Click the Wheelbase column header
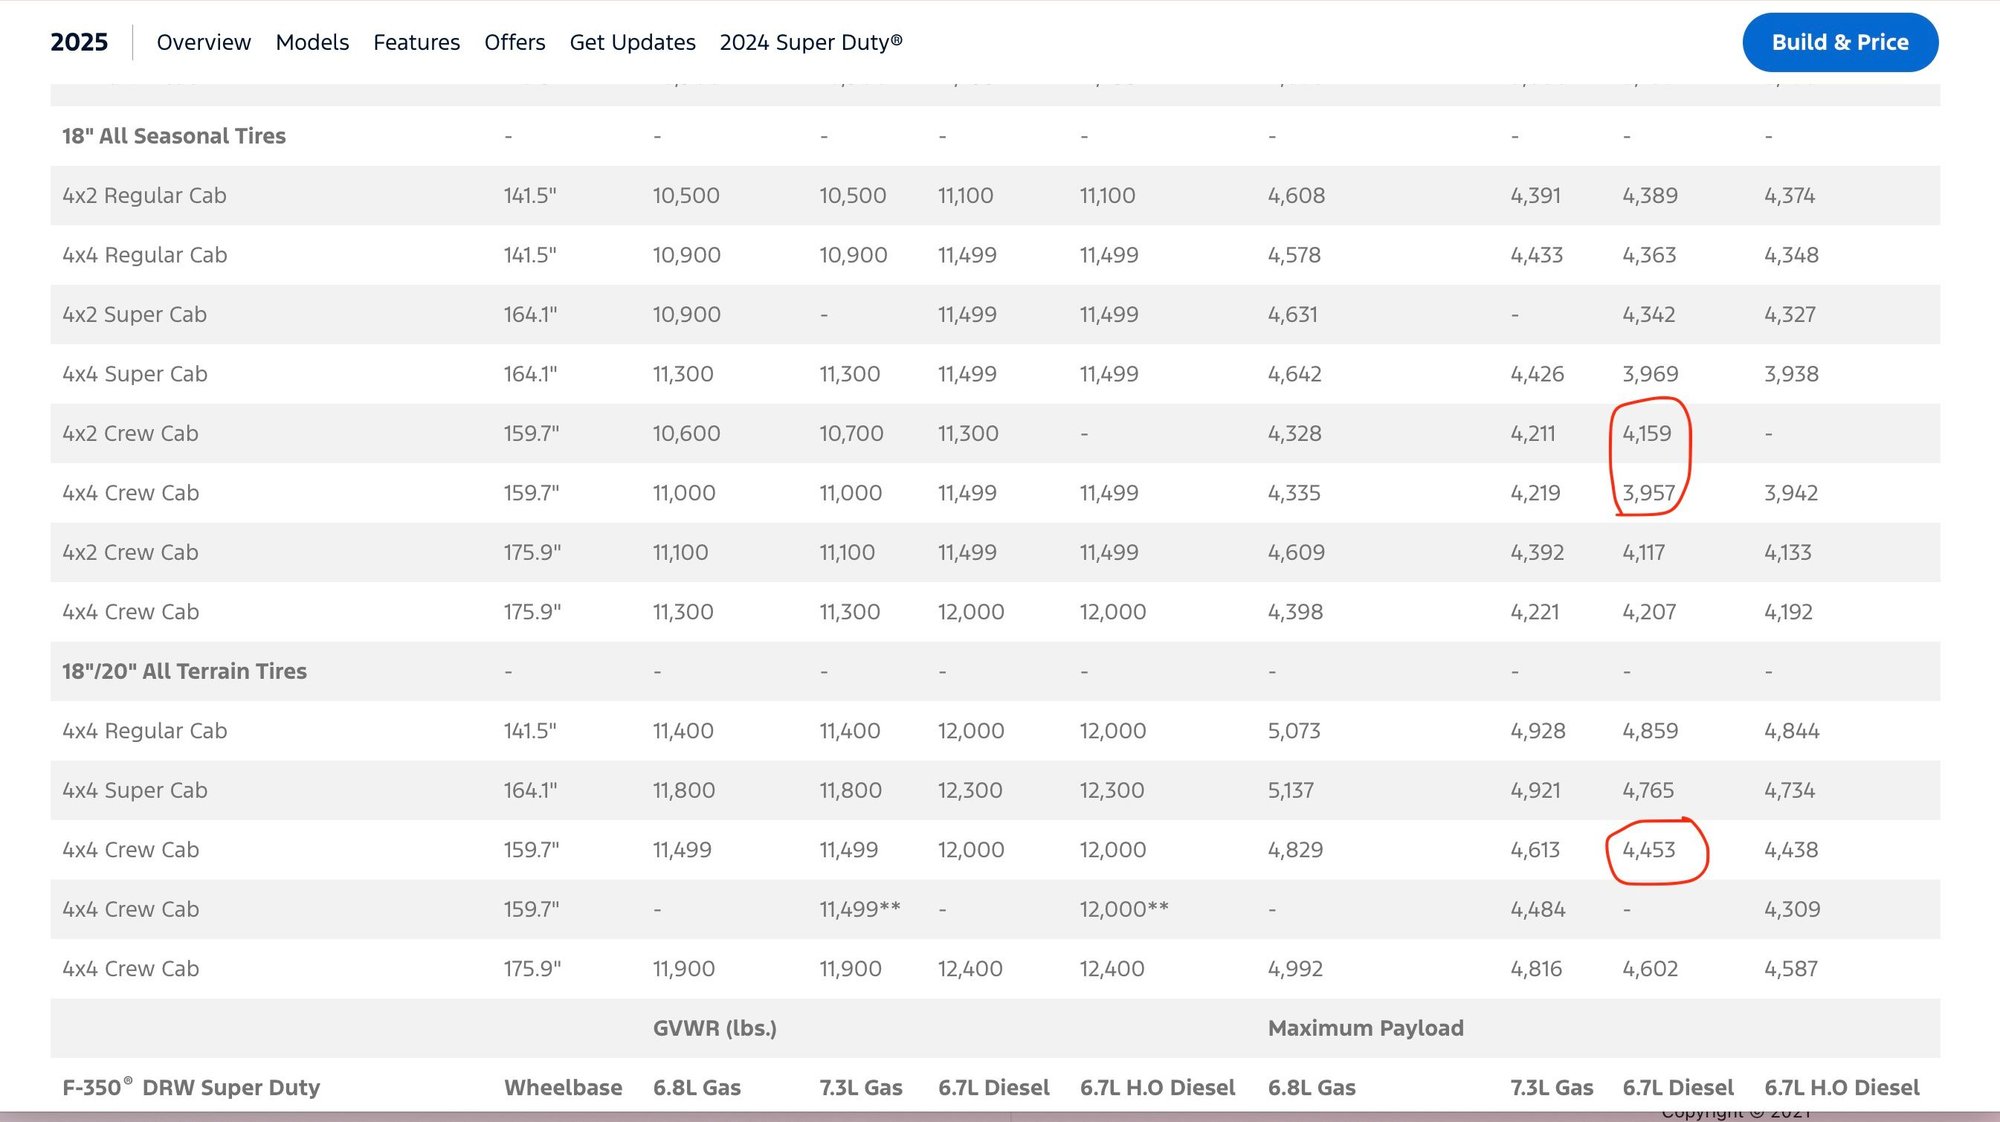 pyautogui.click(x=563, y=1087)
